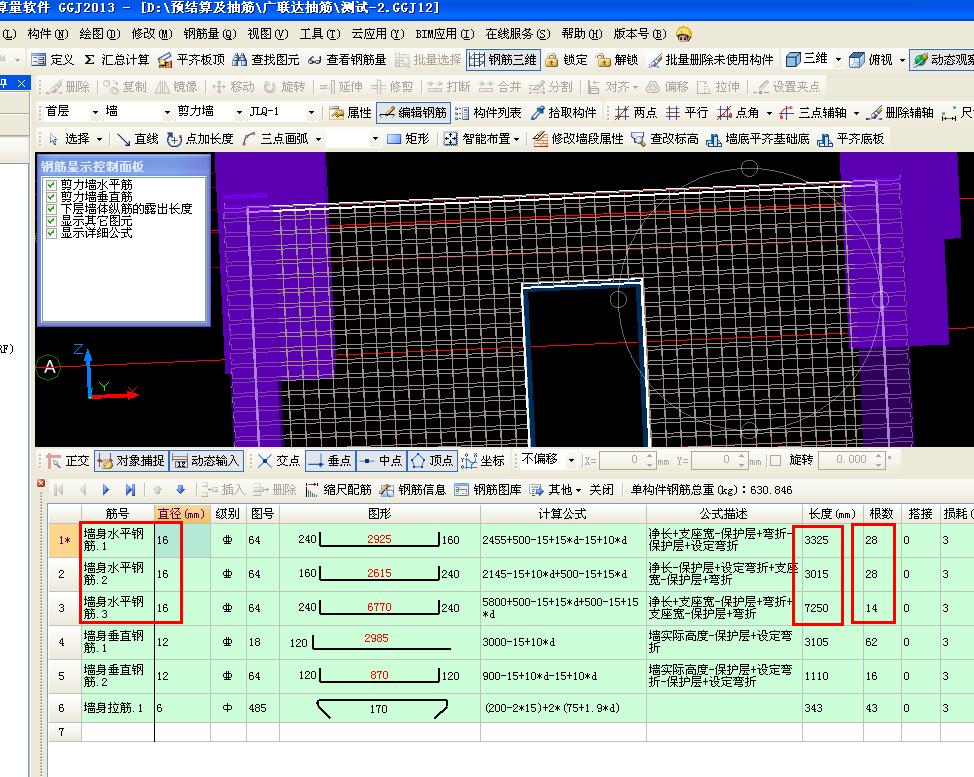Image resolution: width=974 pixels, height=777 pixels.
Task: Click 查改标高 elevation tool
Action: 665,139
